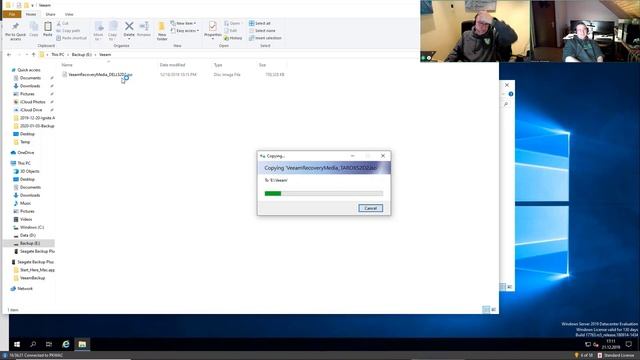The image size is (640, 360).
Task: Click the Delete X icon
Action: (129, 27)
